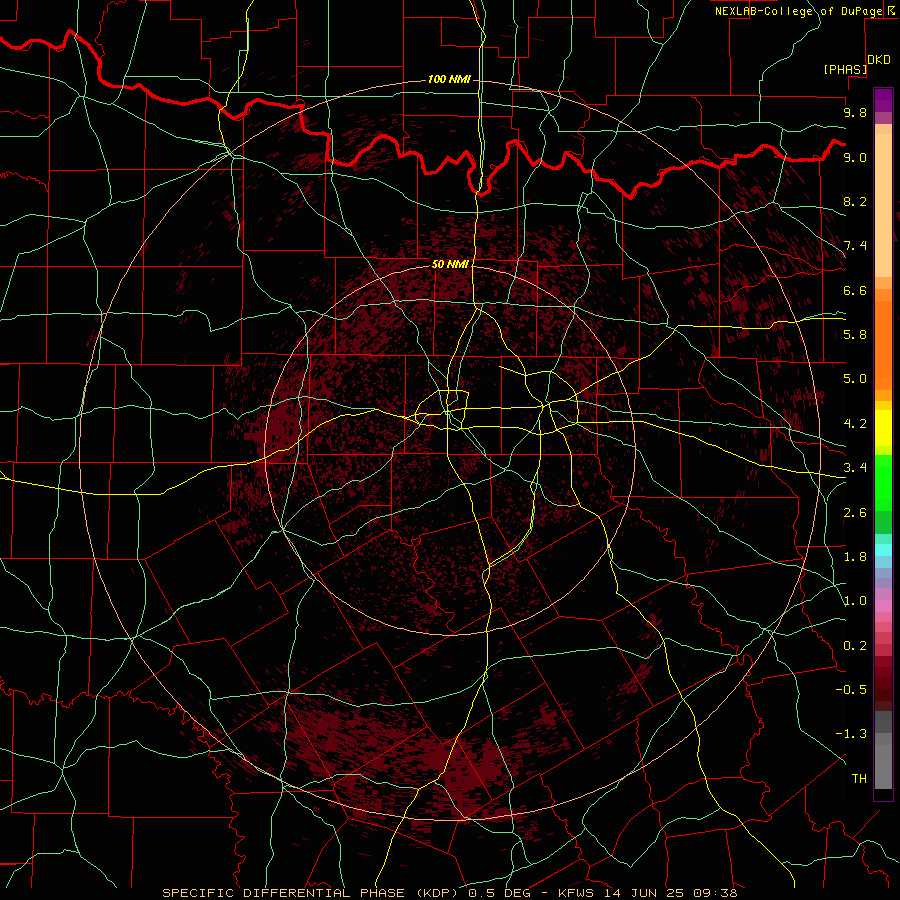Click the 9.8 value on color scale
Screen dimensions: 900x900
[x=855, y=112]
